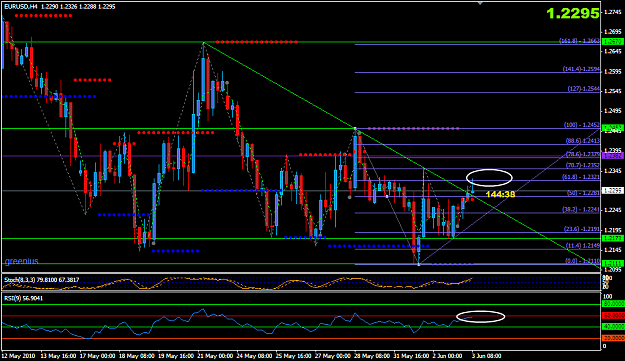The width and height of the screenshot is (625, 361).
Task: Select the Fibonacci label (50) - 1.2281
Action: [x=583, y=193]
